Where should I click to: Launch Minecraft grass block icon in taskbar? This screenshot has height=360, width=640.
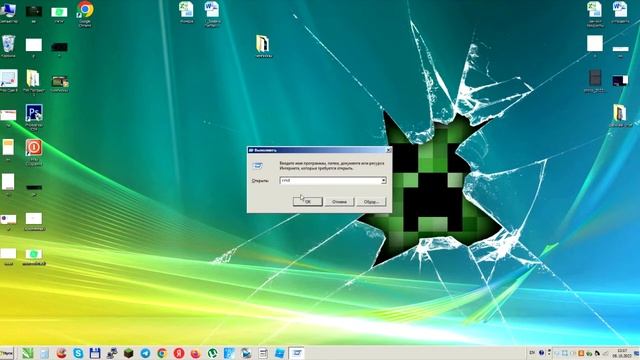pos(129,353)
